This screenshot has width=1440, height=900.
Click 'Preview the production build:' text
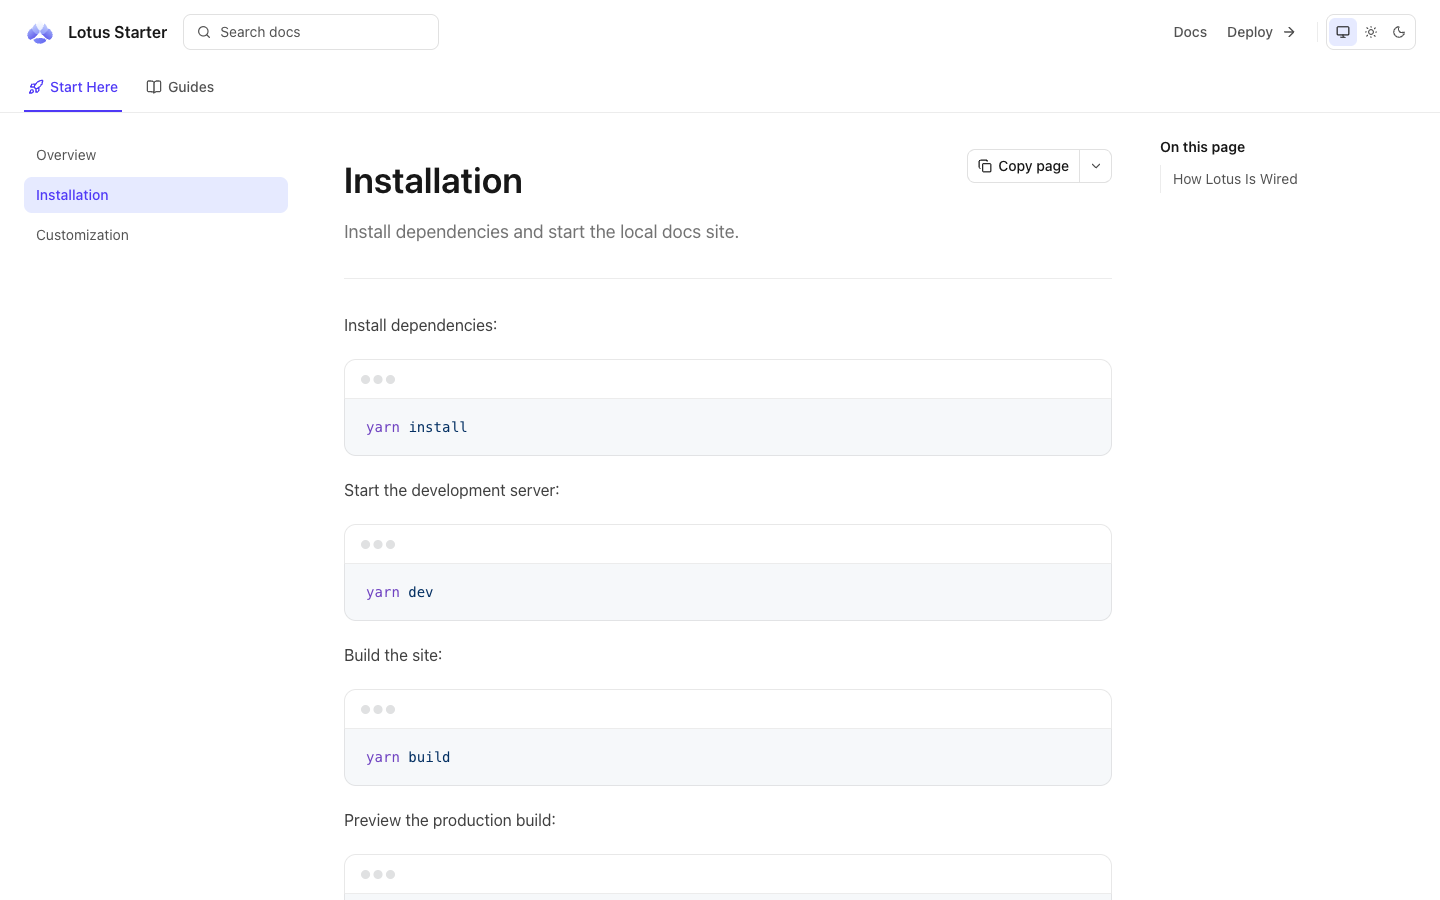tap(450, 820)
